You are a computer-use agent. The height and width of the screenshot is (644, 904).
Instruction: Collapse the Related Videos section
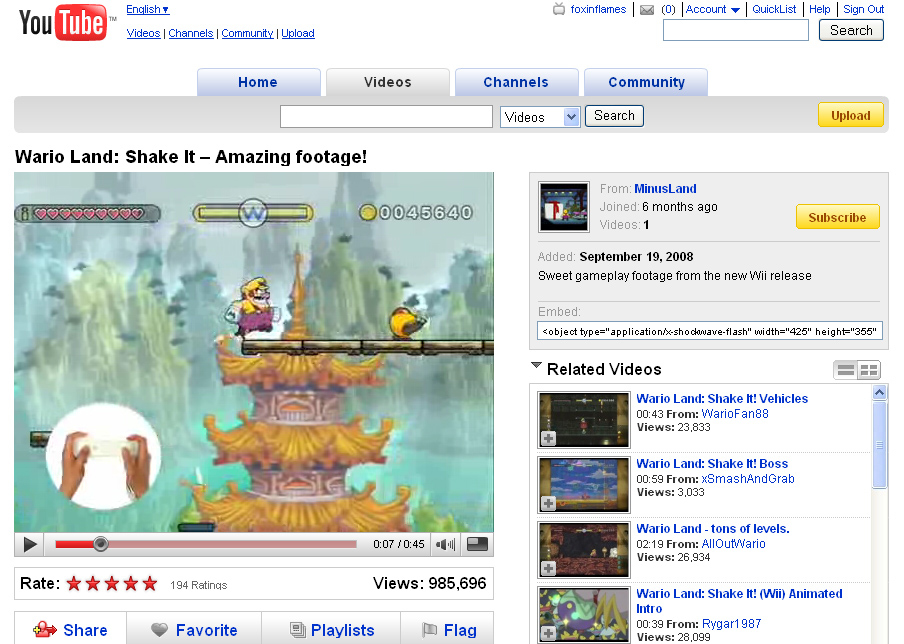coord(536,366)
